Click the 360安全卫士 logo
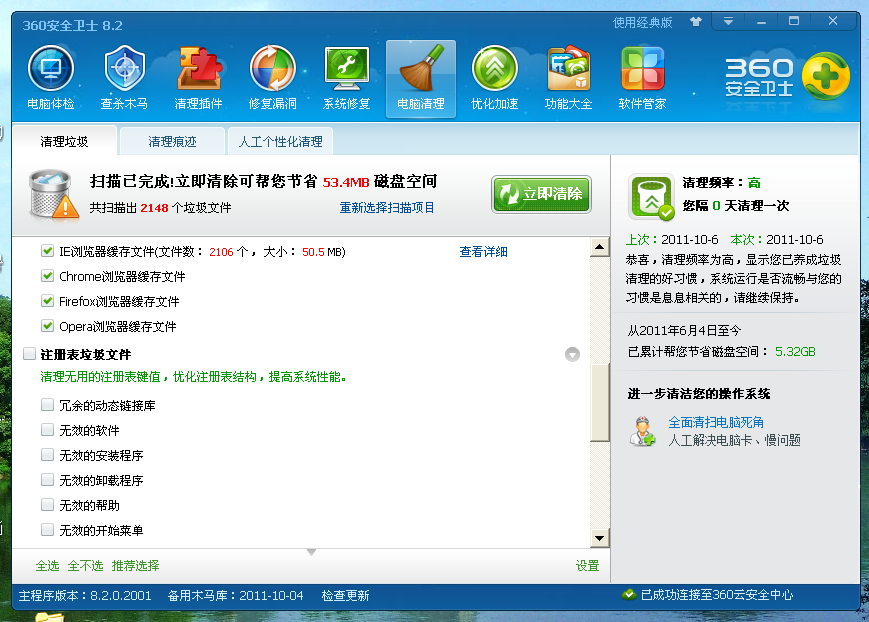Screen dimensions: 869x622 click(x=787, y=77)
